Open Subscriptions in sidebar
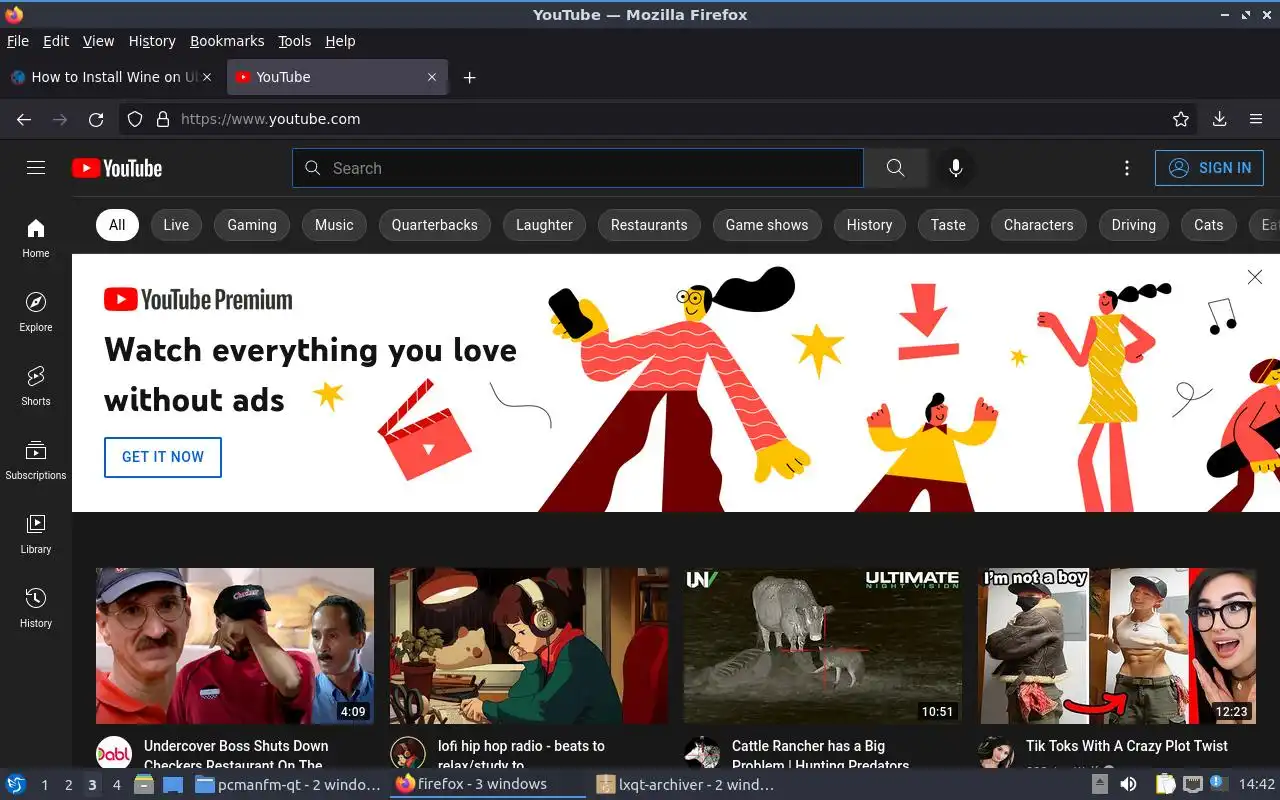Image resolution: width=1280 pixels, height=800 pixels. 36,460
